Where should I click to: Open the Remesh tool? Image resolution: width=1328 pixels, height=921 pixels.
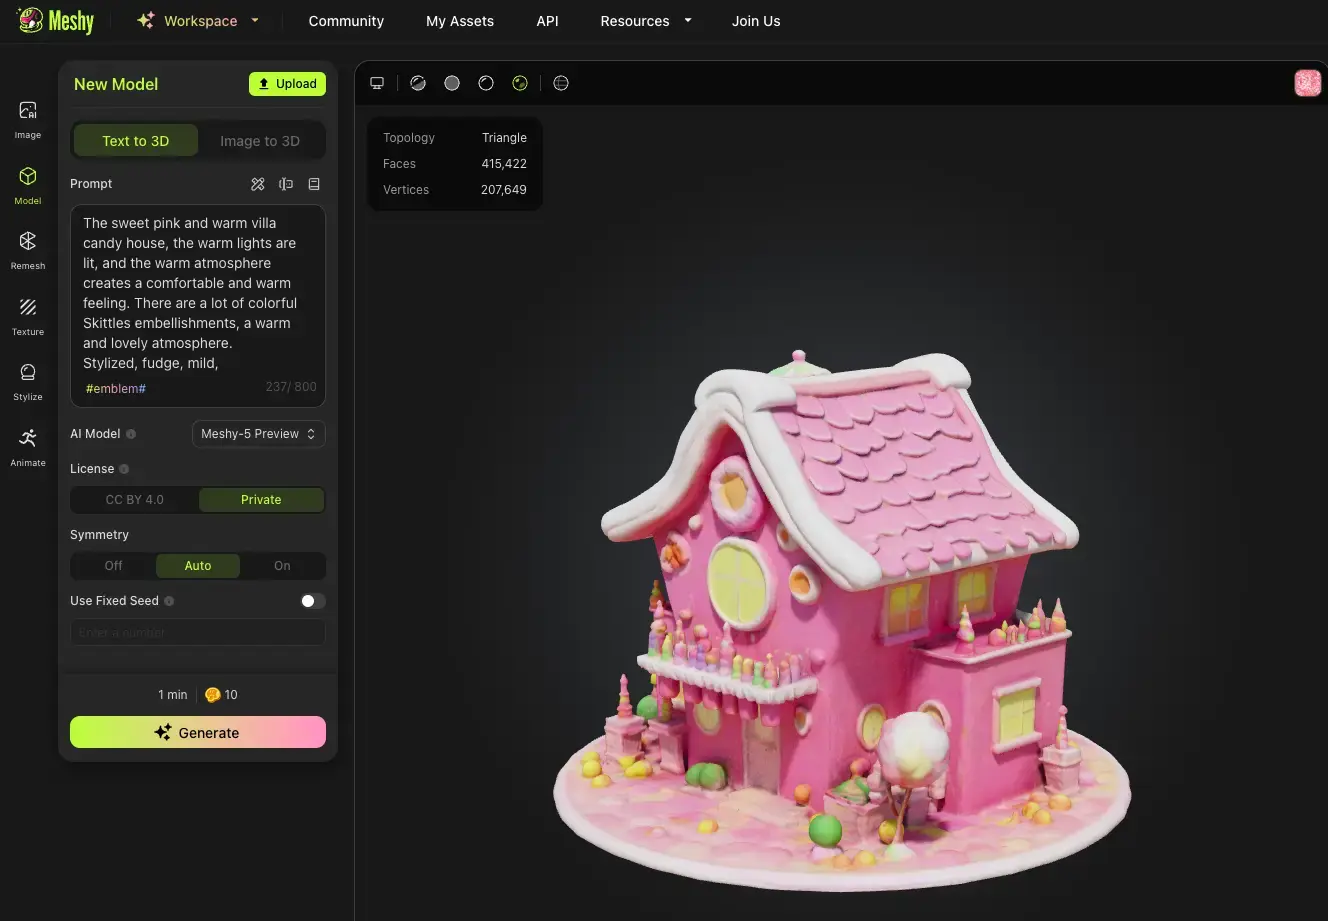(x=27, y=249)
